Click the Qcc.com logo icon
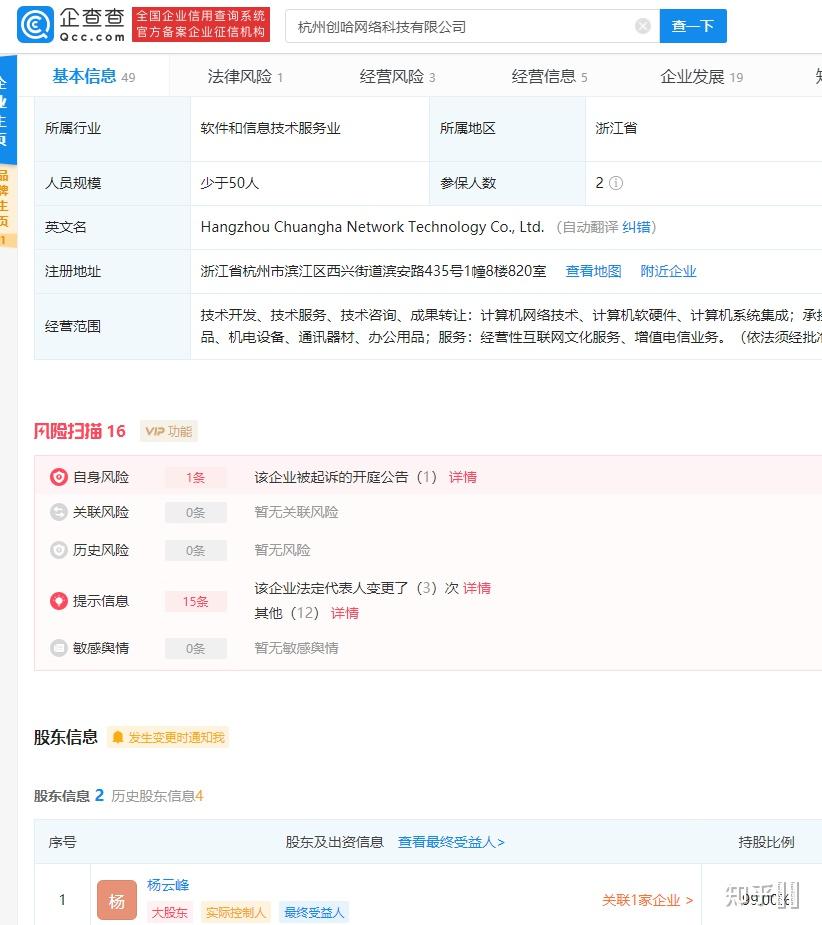Image resolution: width=822 pixels, height=925 pixels. pyautogui.click(x=35, y=25)
